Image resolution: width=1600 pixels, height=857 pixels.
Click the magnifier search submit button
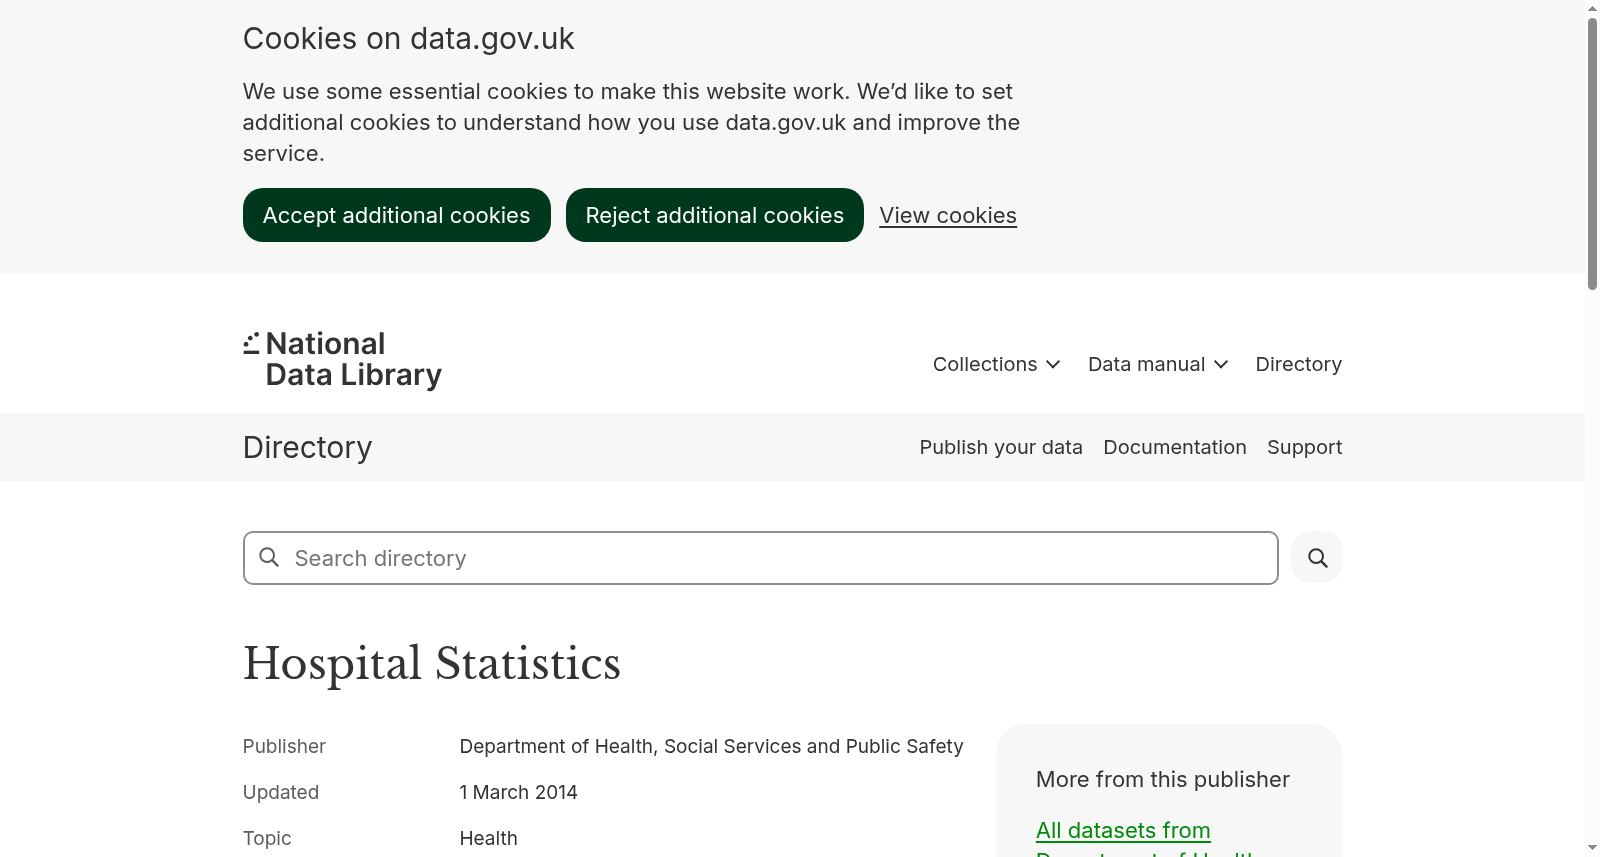click(1317, 558)
